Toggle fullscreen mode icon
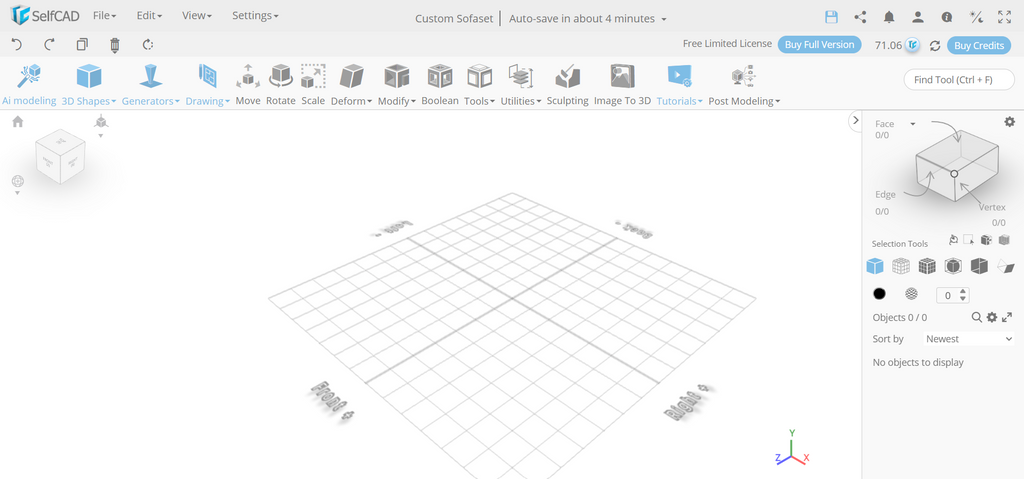Screen dimensions: 1024x479 point(1004,17)
